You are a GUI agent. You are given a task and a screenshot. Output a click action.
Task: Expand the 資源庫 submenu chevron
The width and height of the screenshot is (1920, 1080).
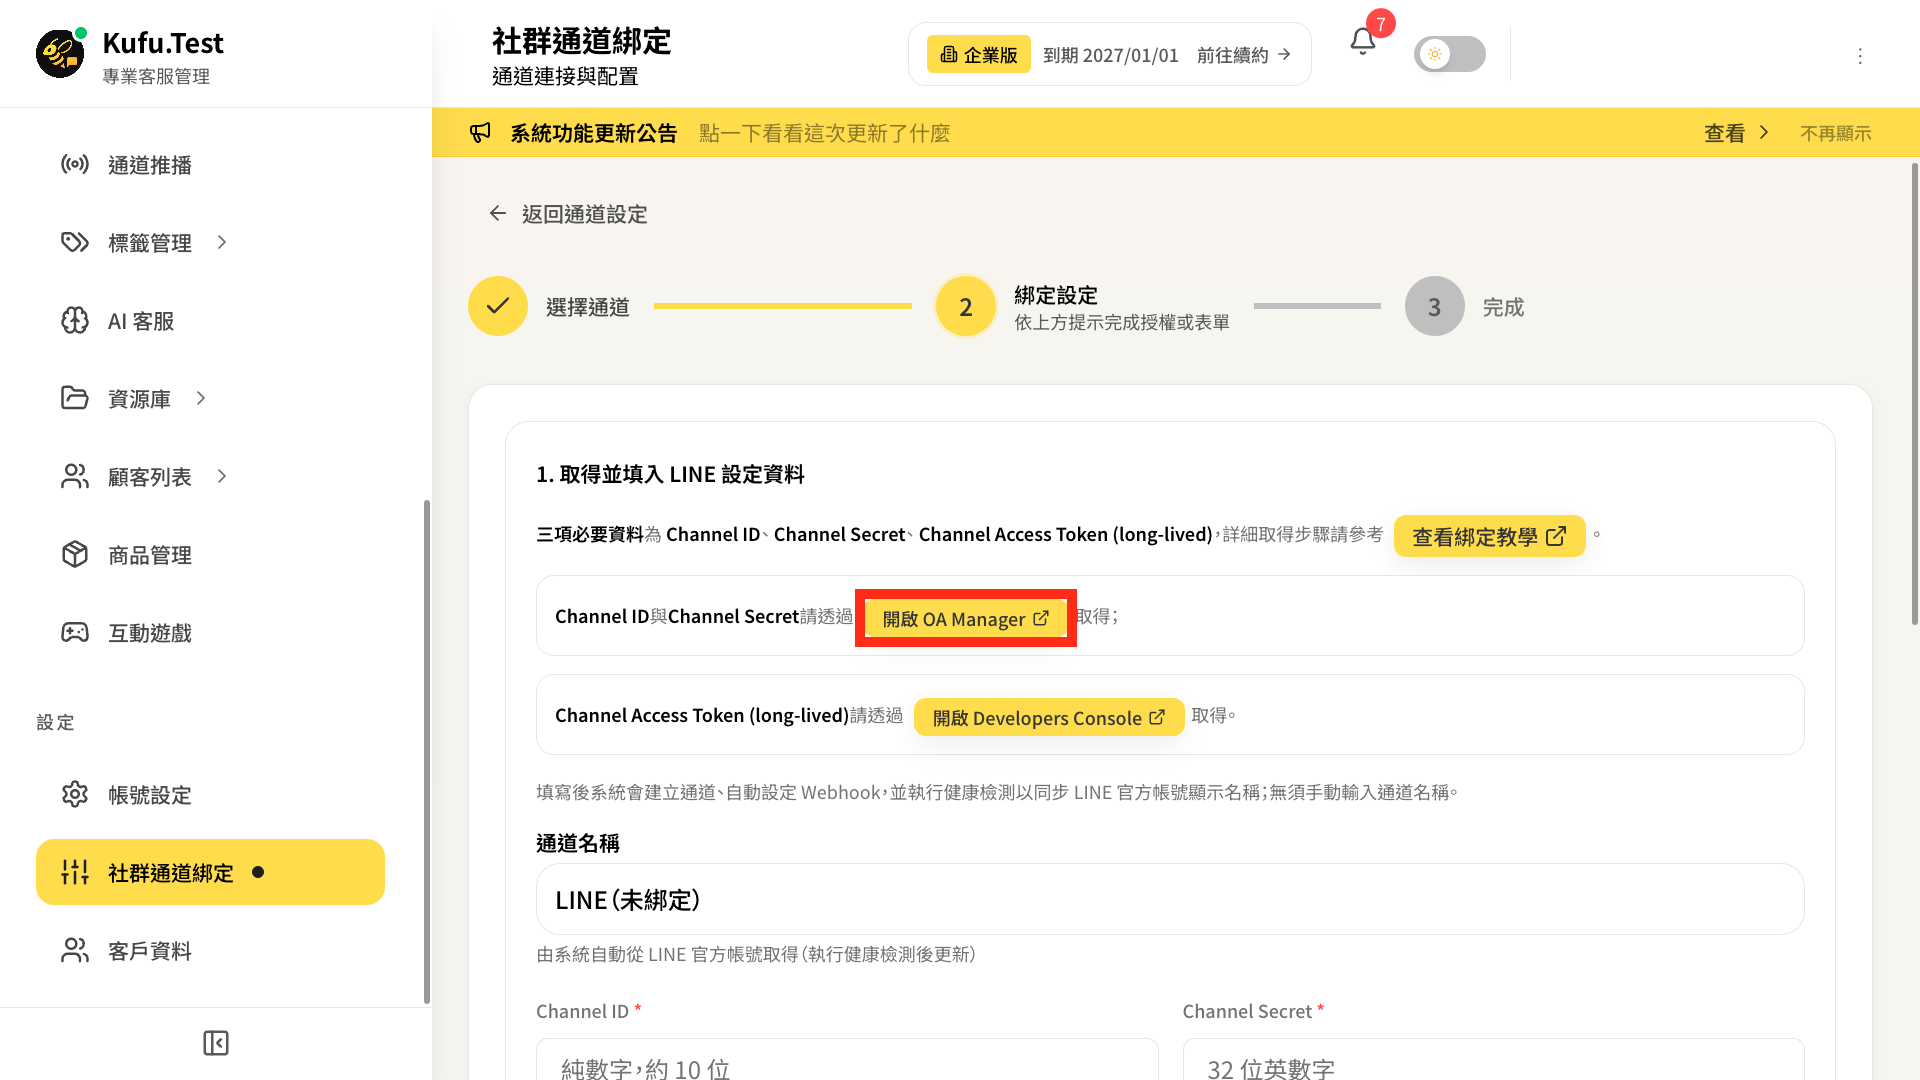201,398
